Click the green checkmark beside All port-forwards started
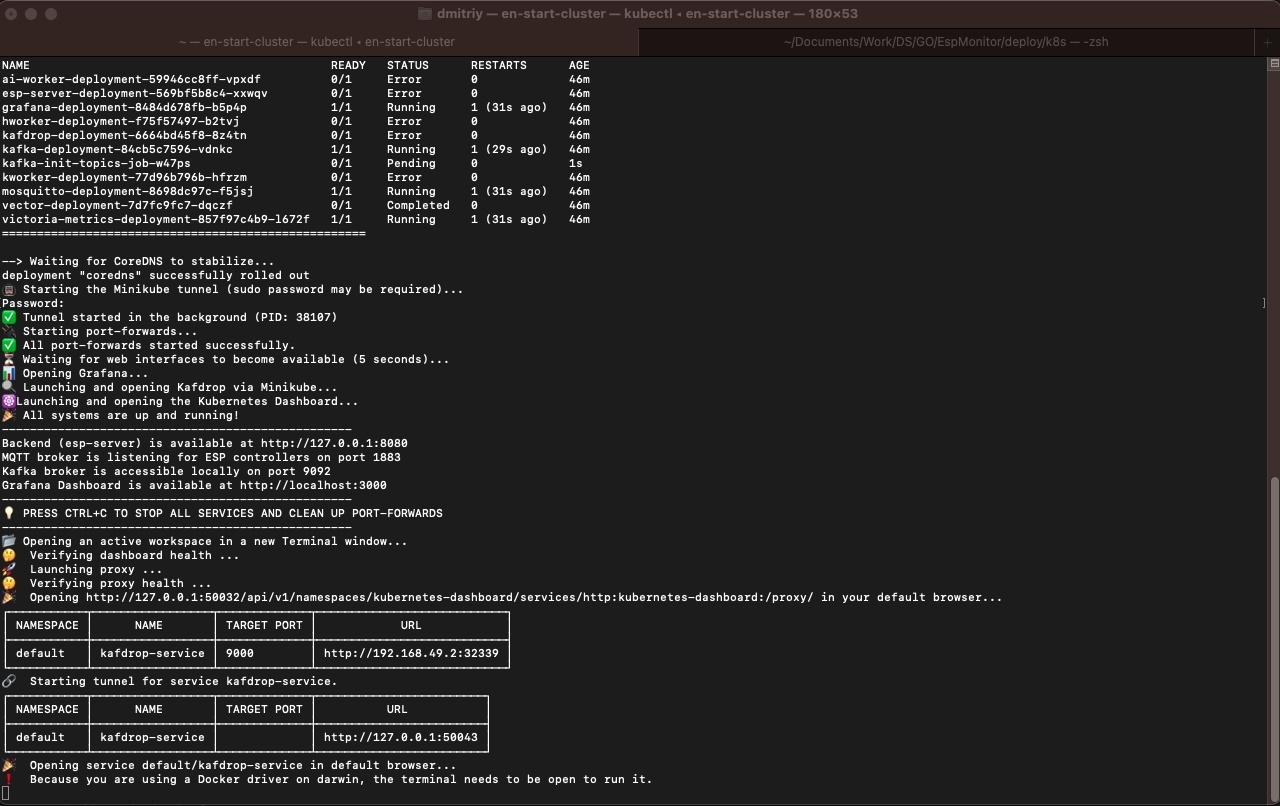The image size is (1280, 806). (9, 345)
